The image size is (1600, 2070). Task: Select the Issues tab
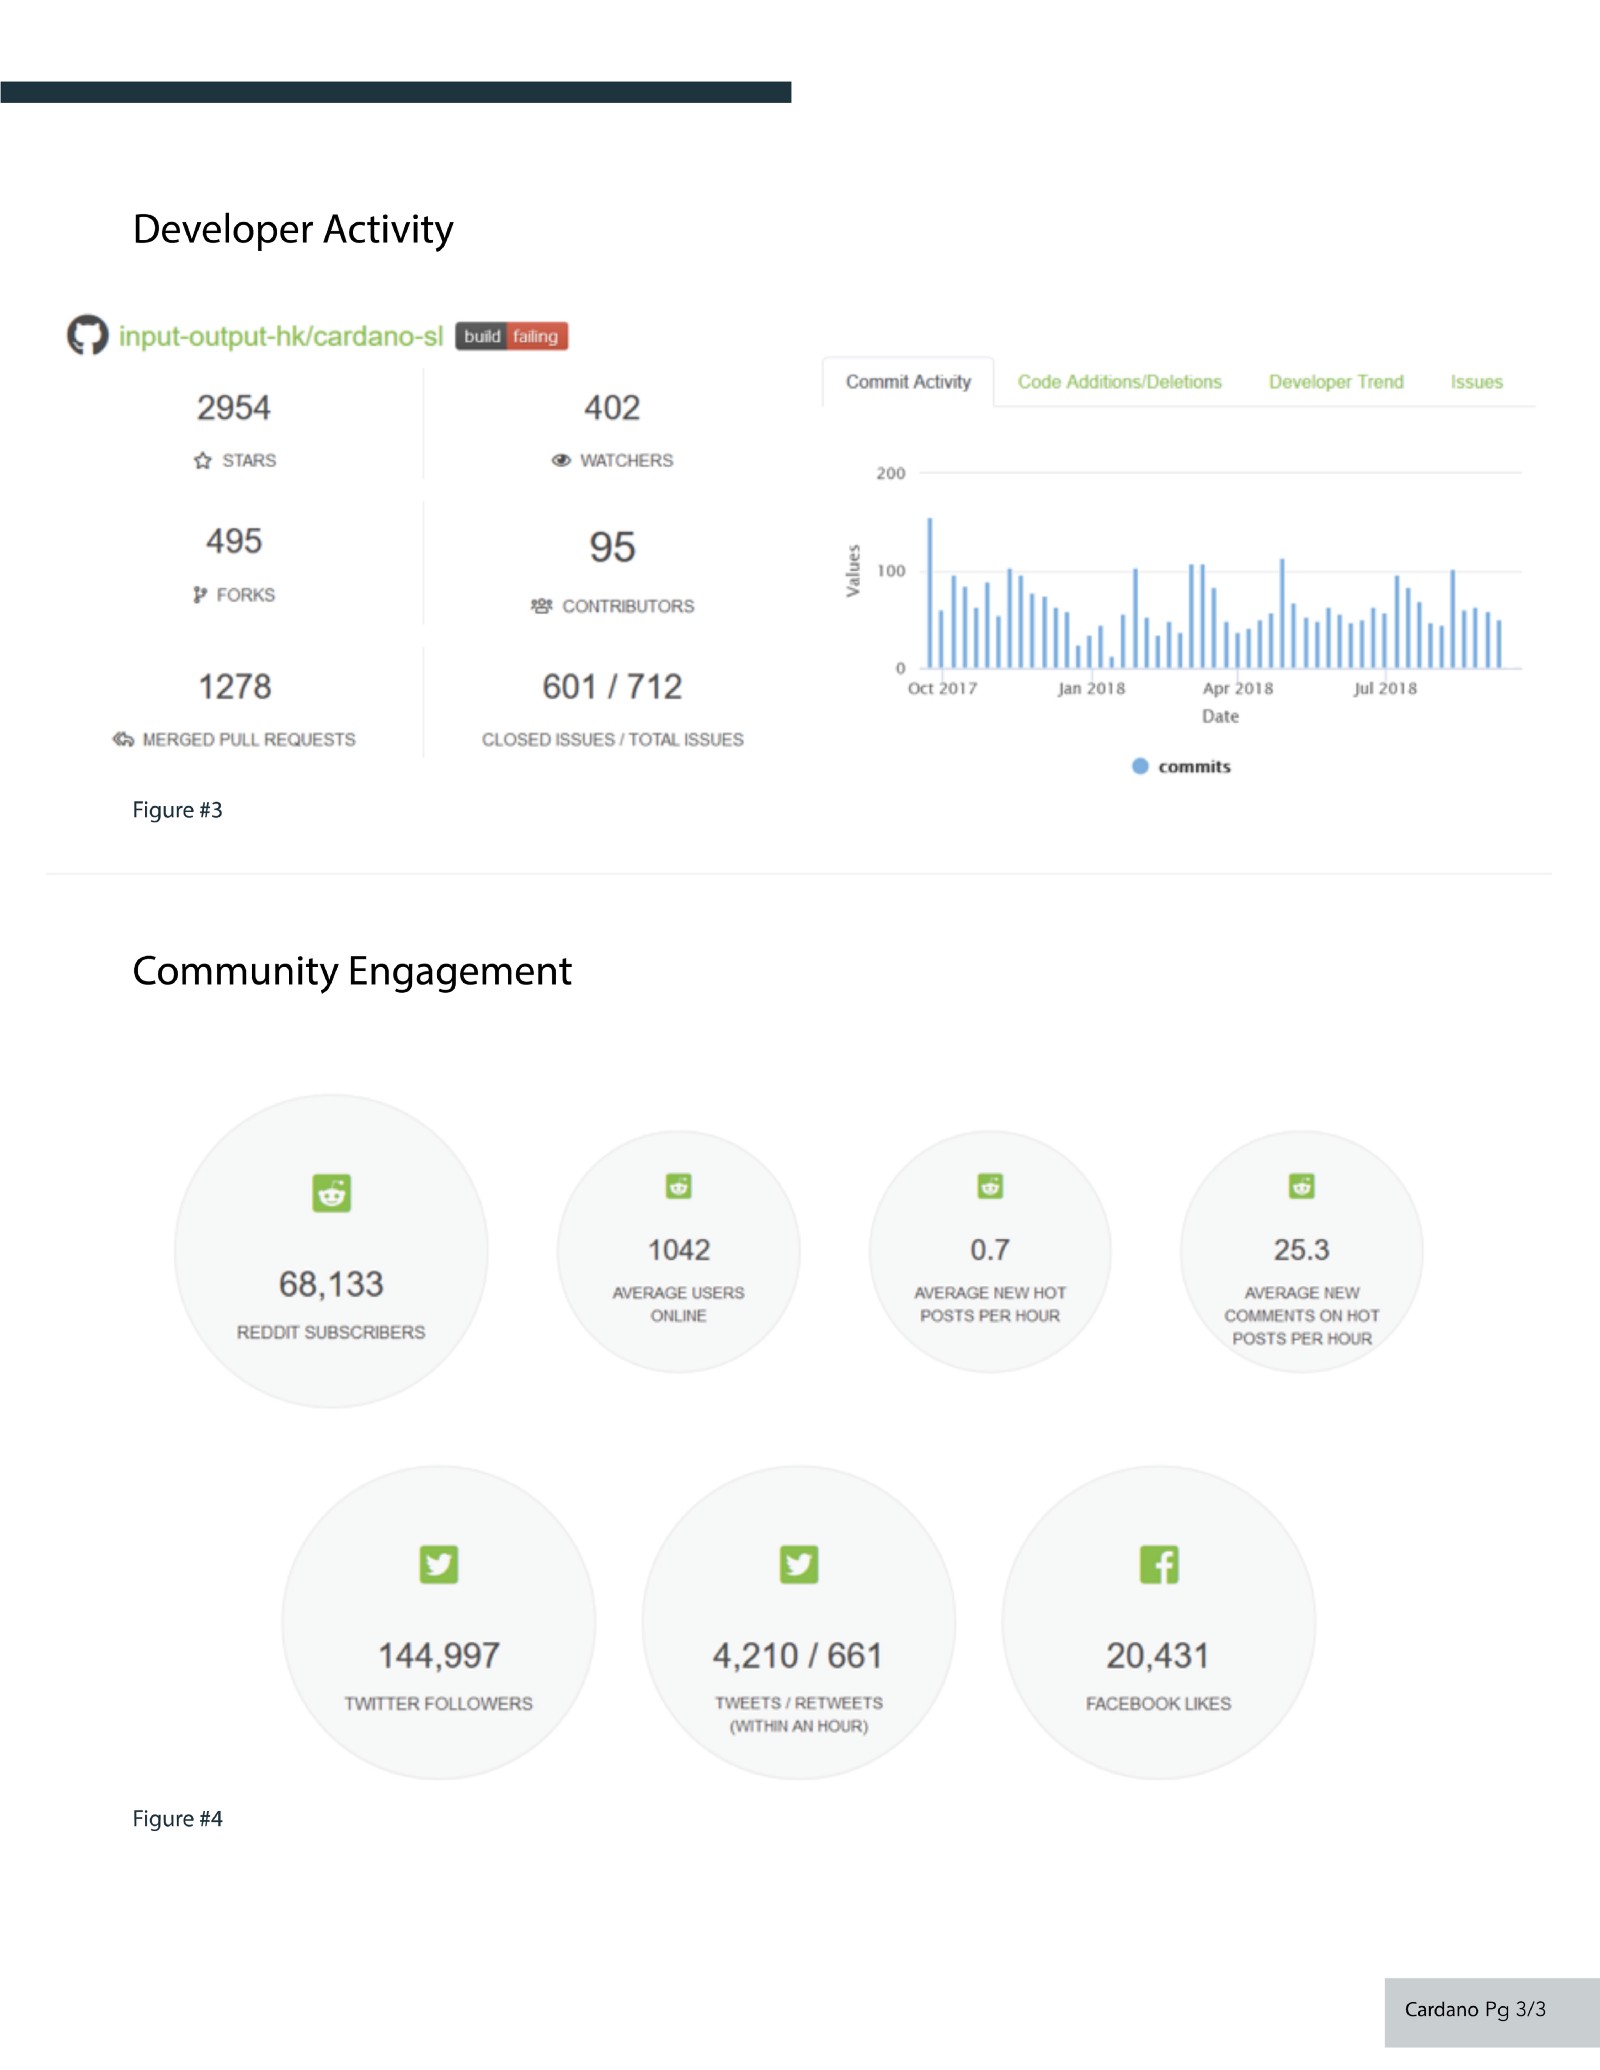pyautogui.click(x=1476, y=382)
